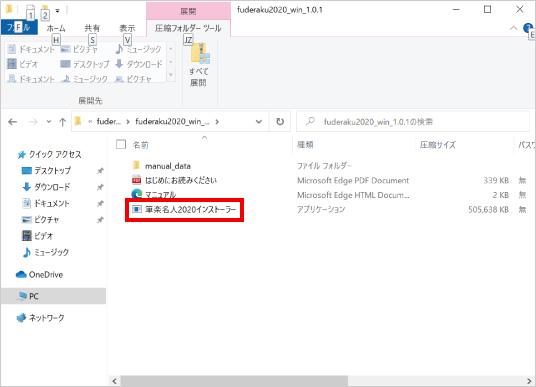This screenshot has height=387, width=536.
Task: Switch to the ホーム ribbon tab
Action: 56,28
